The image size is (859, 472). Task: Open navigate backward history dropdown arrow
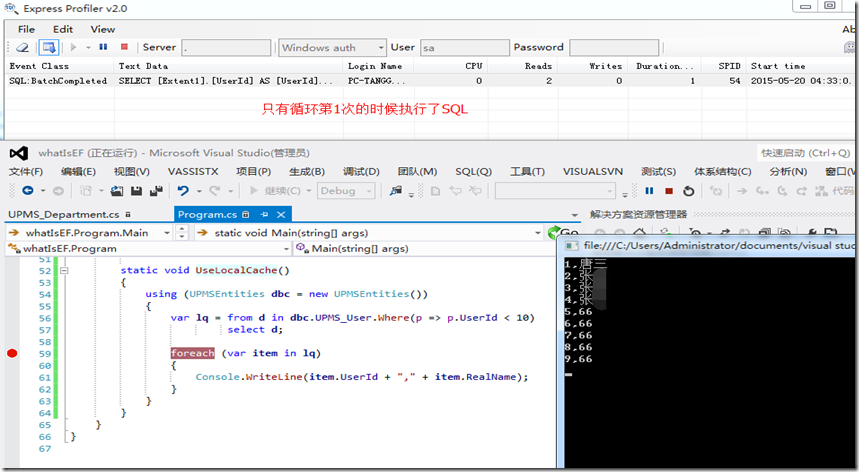43,191
